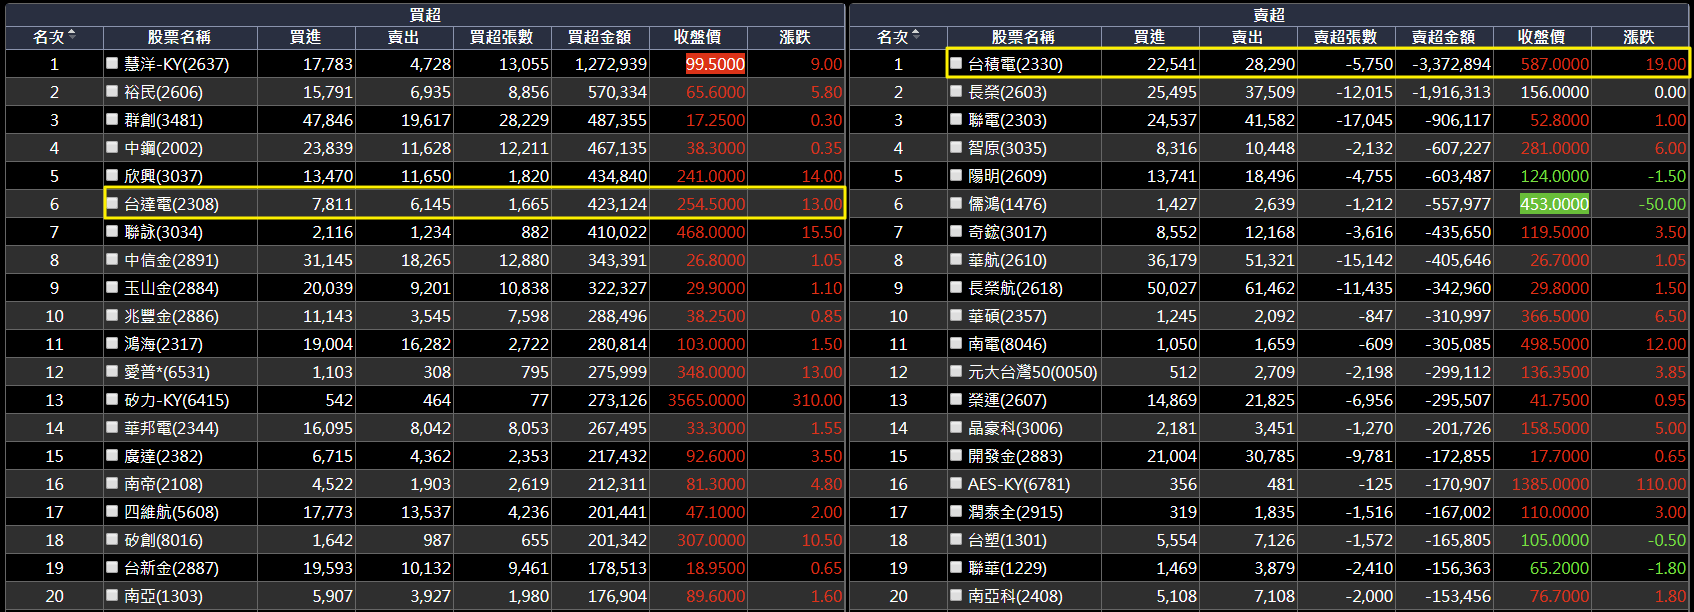Select the checkbox next to 台達電(2308)
The width and height of the screenshot is (1694, 612).
click(112, 203)
